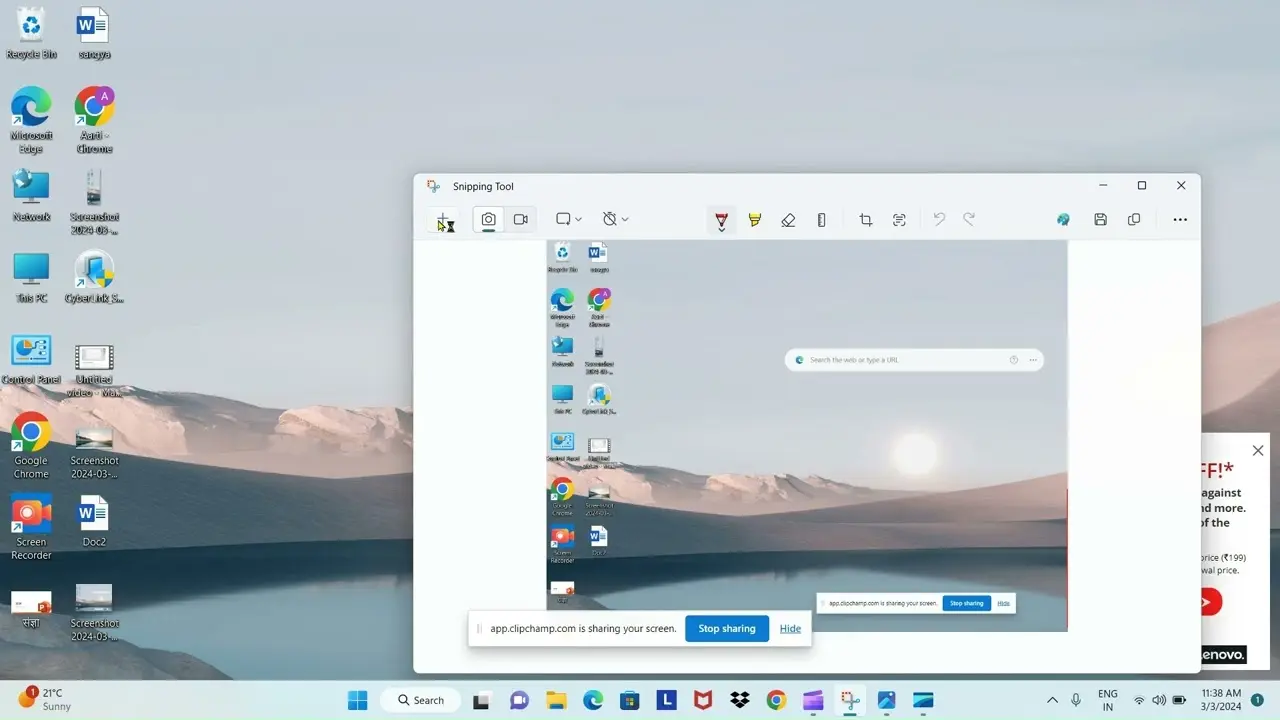Select the red Ballpoint pen tool

coord(721,220)
